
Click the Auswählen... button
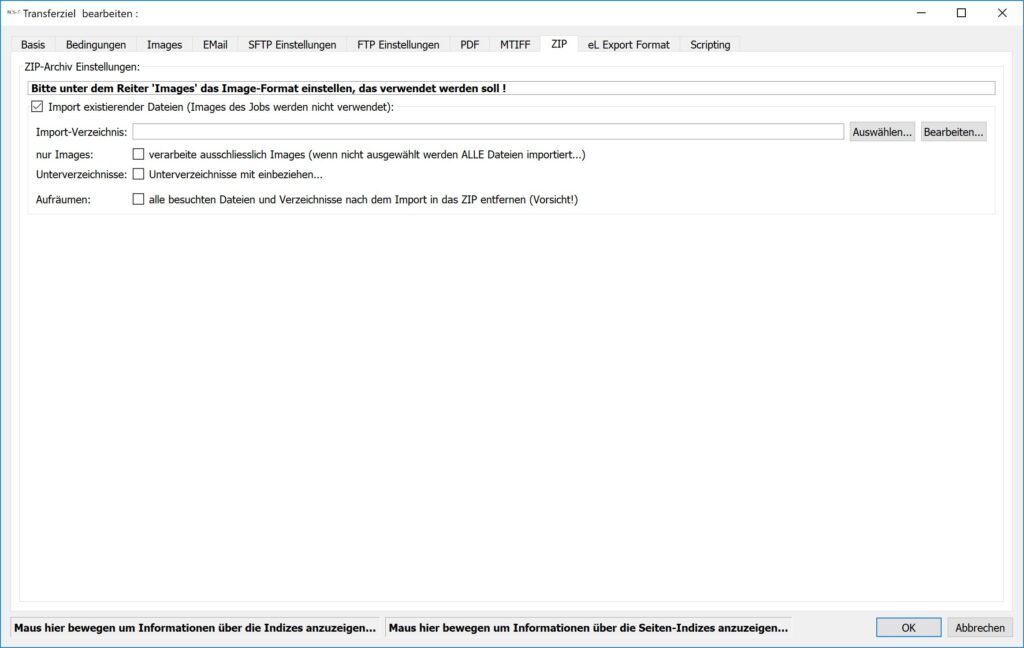882,132
